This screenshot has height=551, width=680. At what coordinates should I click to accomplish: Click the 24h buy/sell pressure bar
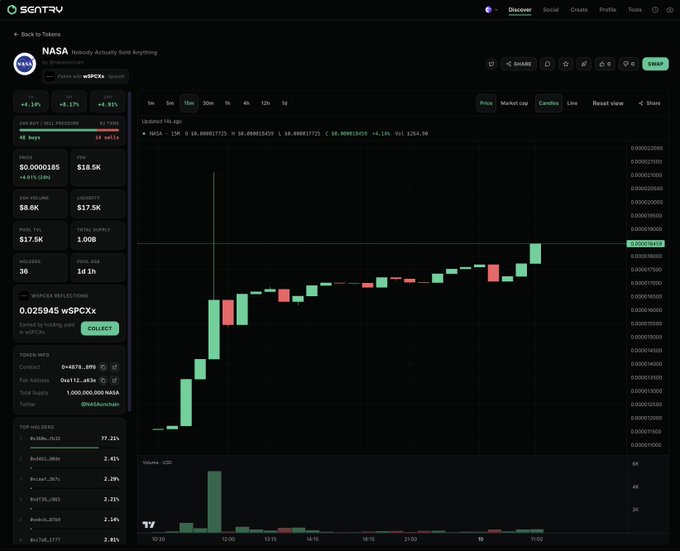click(x=69, y=130)
